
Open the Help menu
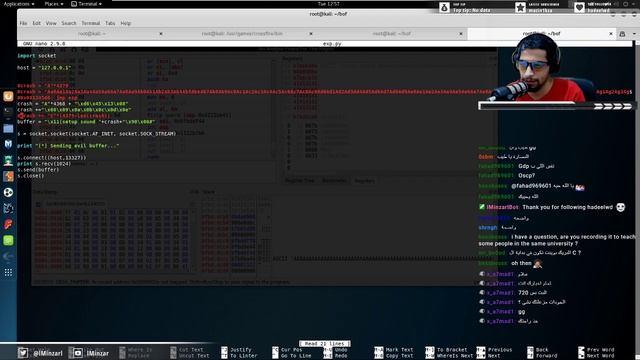126,23
